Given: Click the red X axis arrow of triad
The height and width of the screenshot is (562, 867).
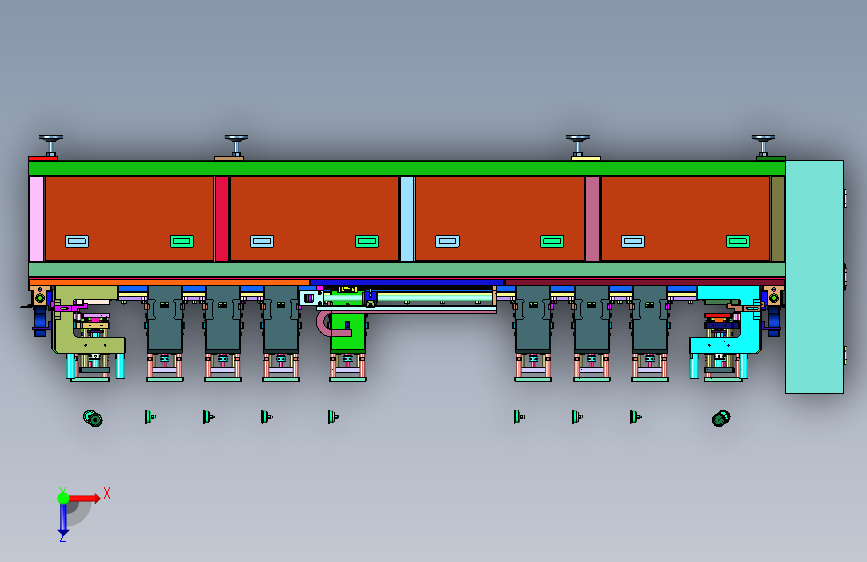Looking at the screenshot, I should click(x=84, y=498).
